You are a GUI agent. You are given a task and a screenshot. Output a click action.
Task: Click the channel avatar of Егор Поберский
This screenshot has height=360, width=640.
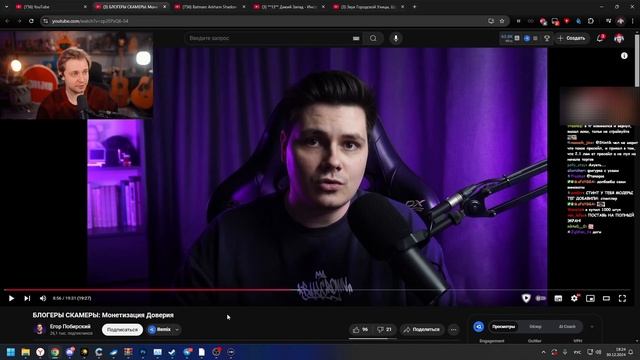pos(40,329)
